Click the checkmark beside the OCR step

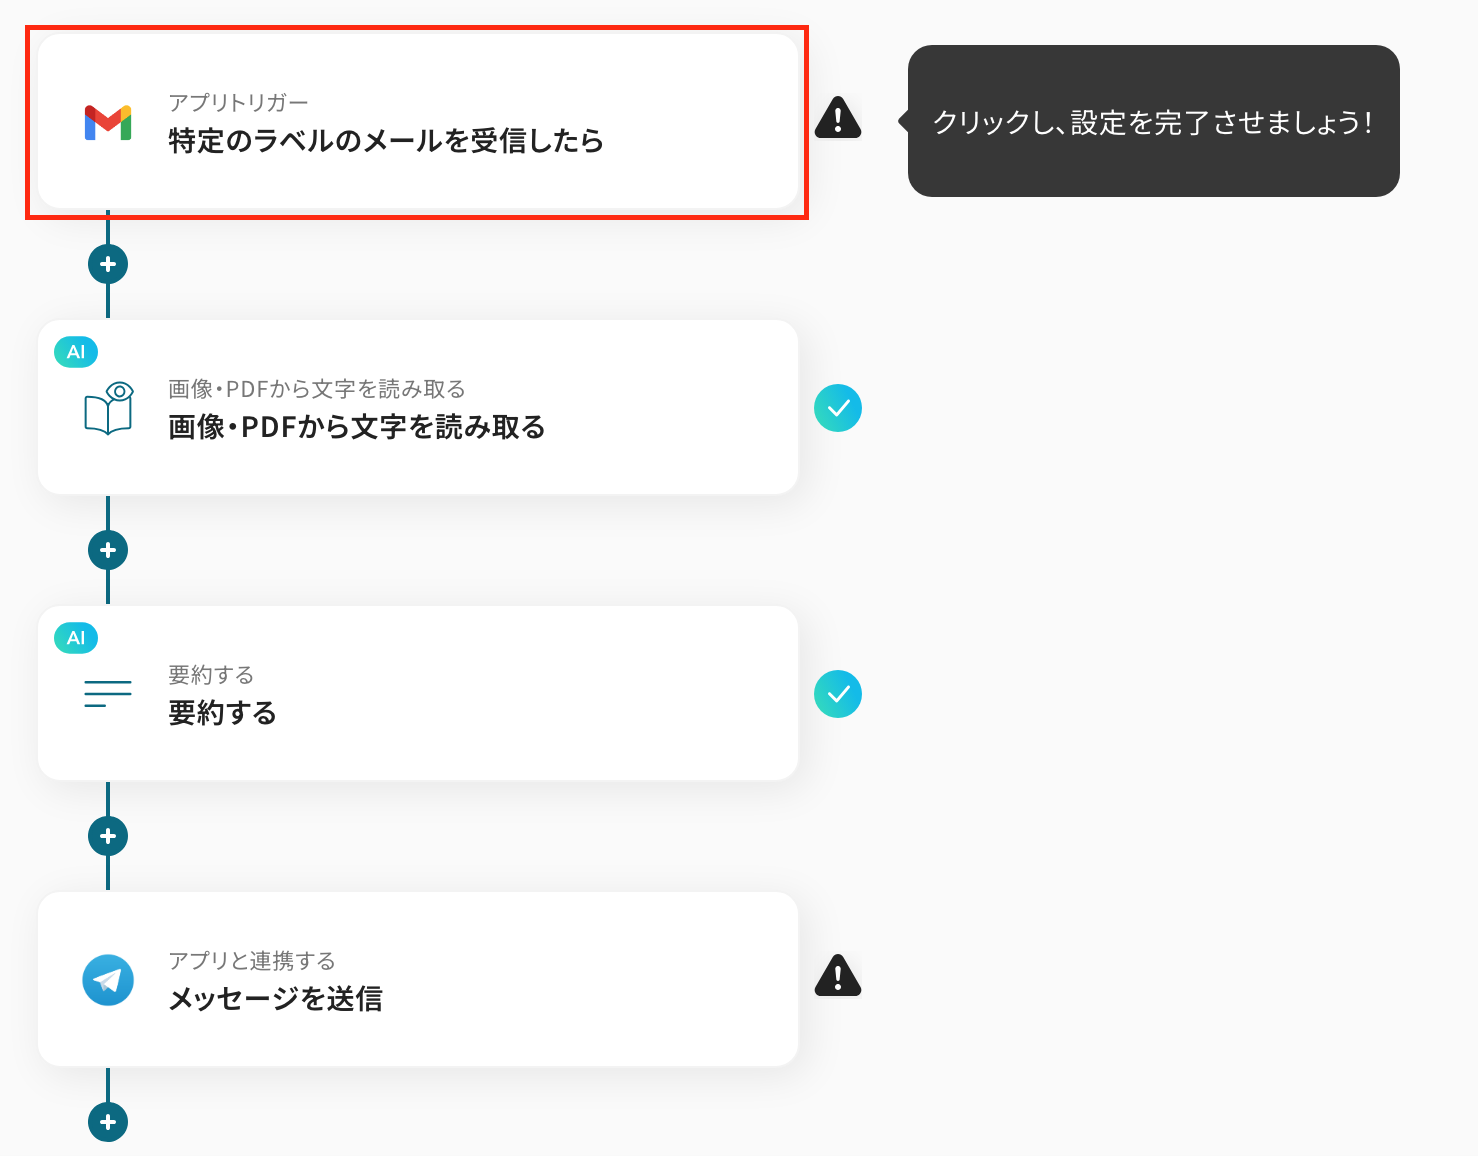[838, 408]
